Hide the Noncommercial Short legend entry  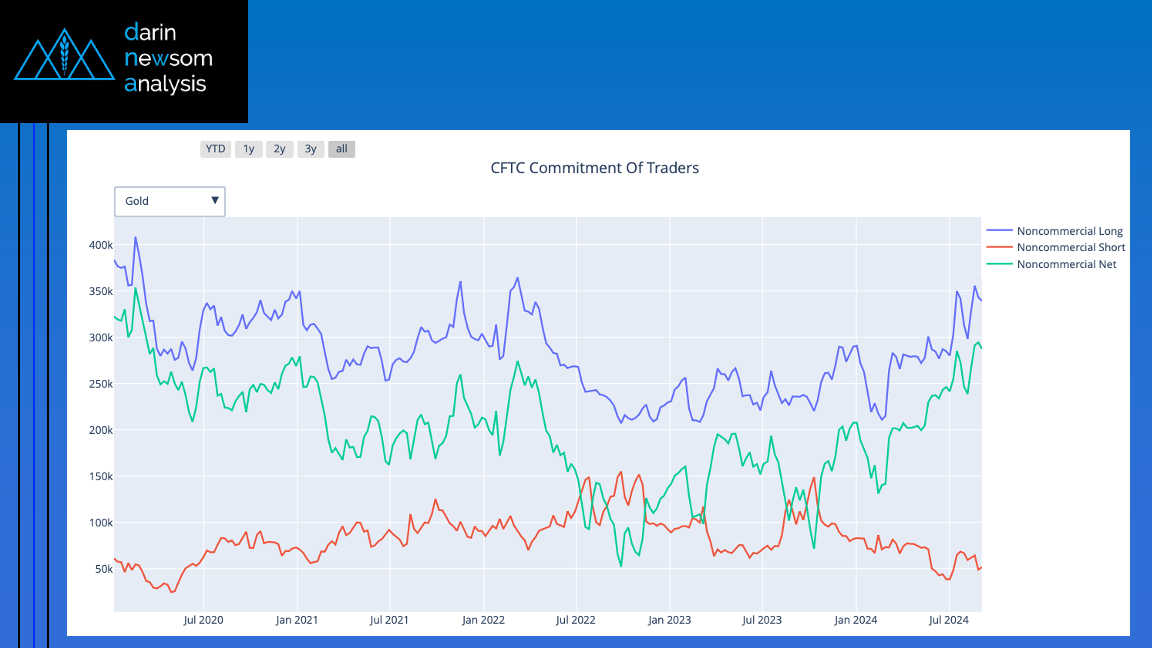pos(1070,247)
